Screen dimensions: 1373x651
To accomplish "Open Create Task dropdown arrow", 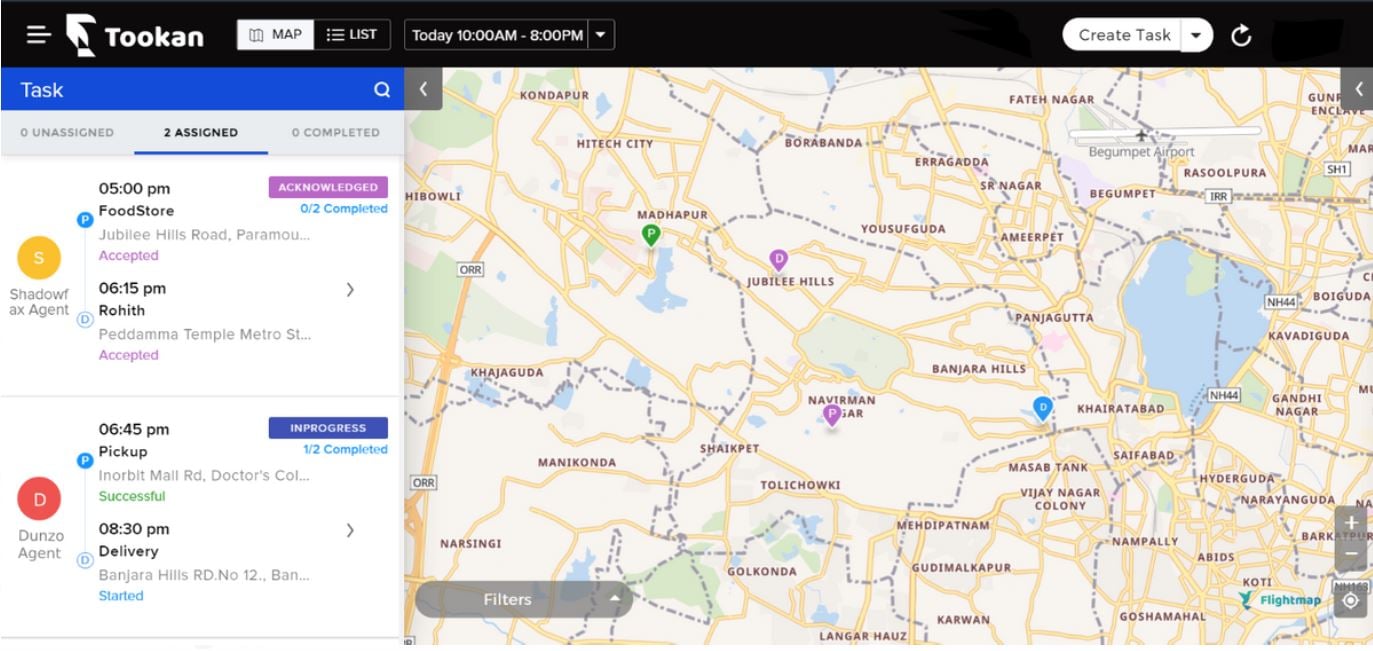I will 1196,36.
